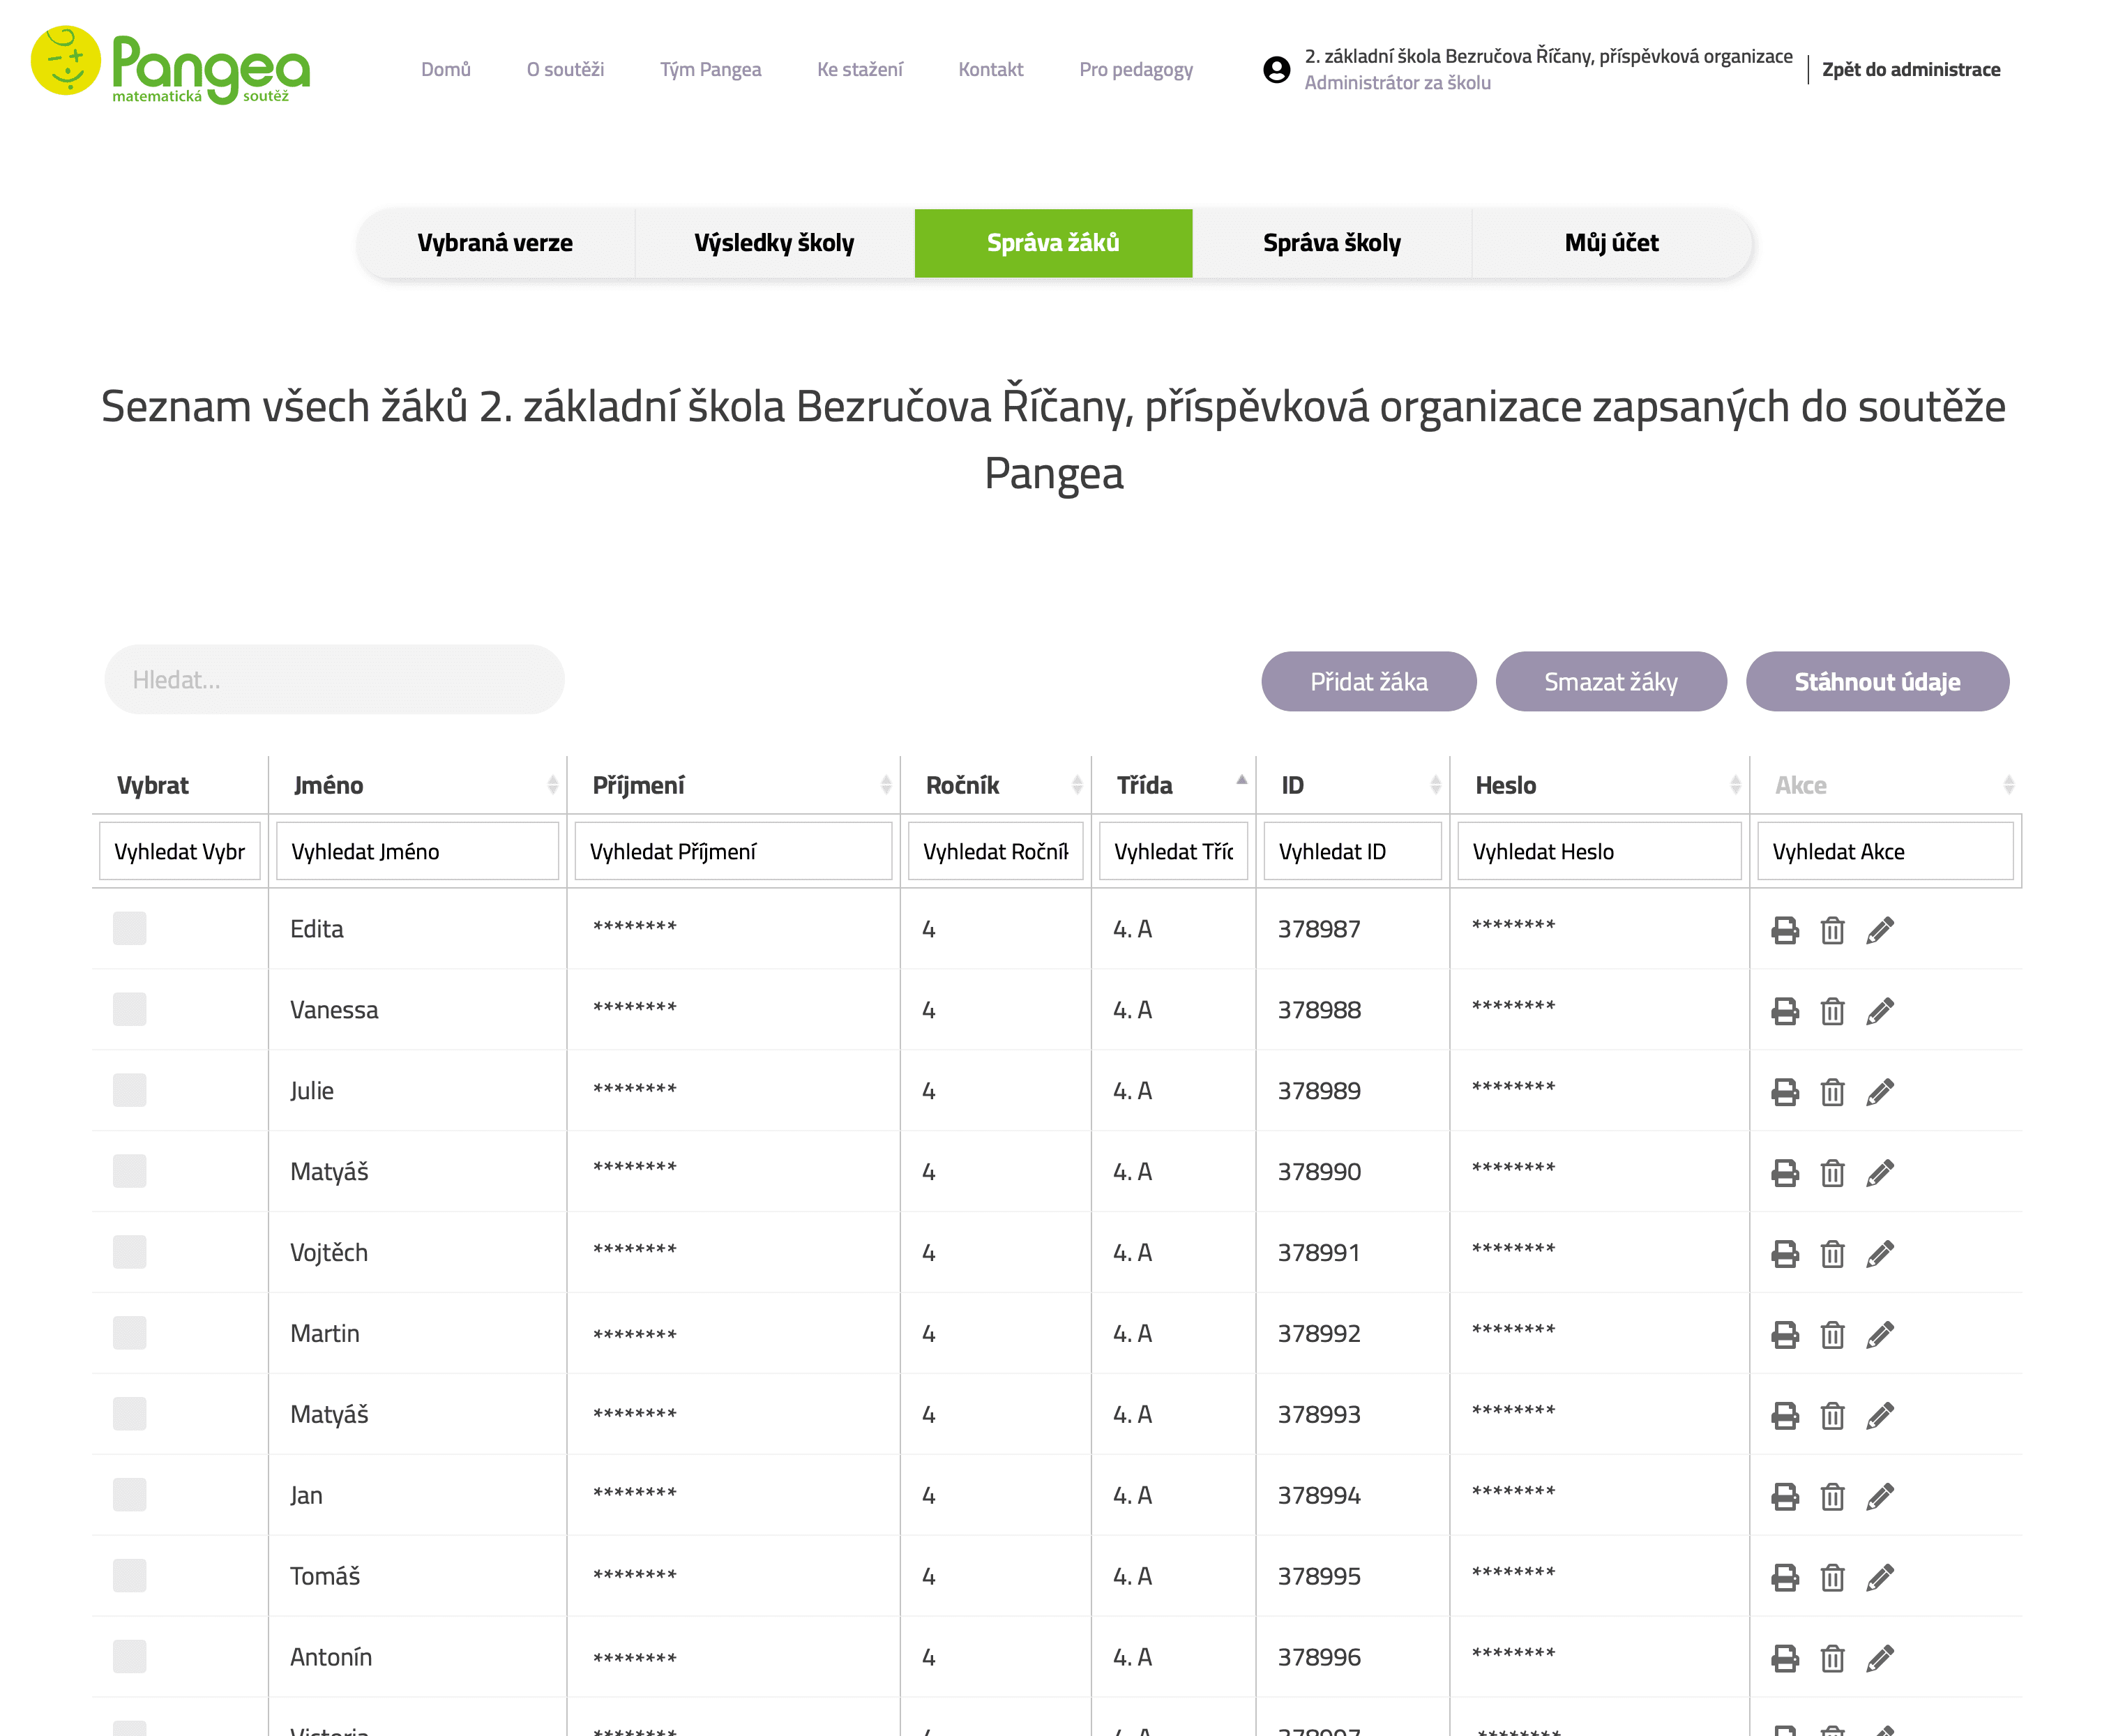Viewport: 2109px width, 1736px height.
Task: Open the Správa žáků tab
Action: (x=1053, y=243)
